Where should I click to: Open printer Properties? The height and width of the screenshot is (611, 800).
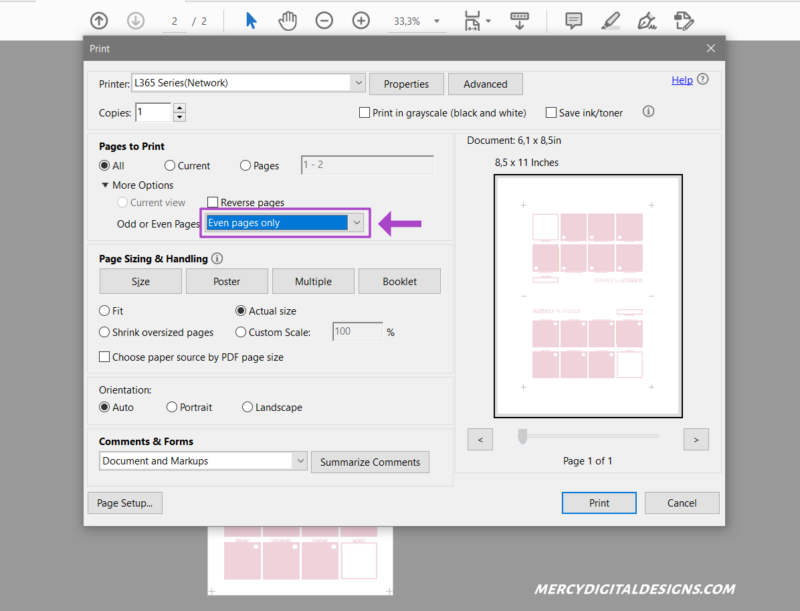click(406, 83)
